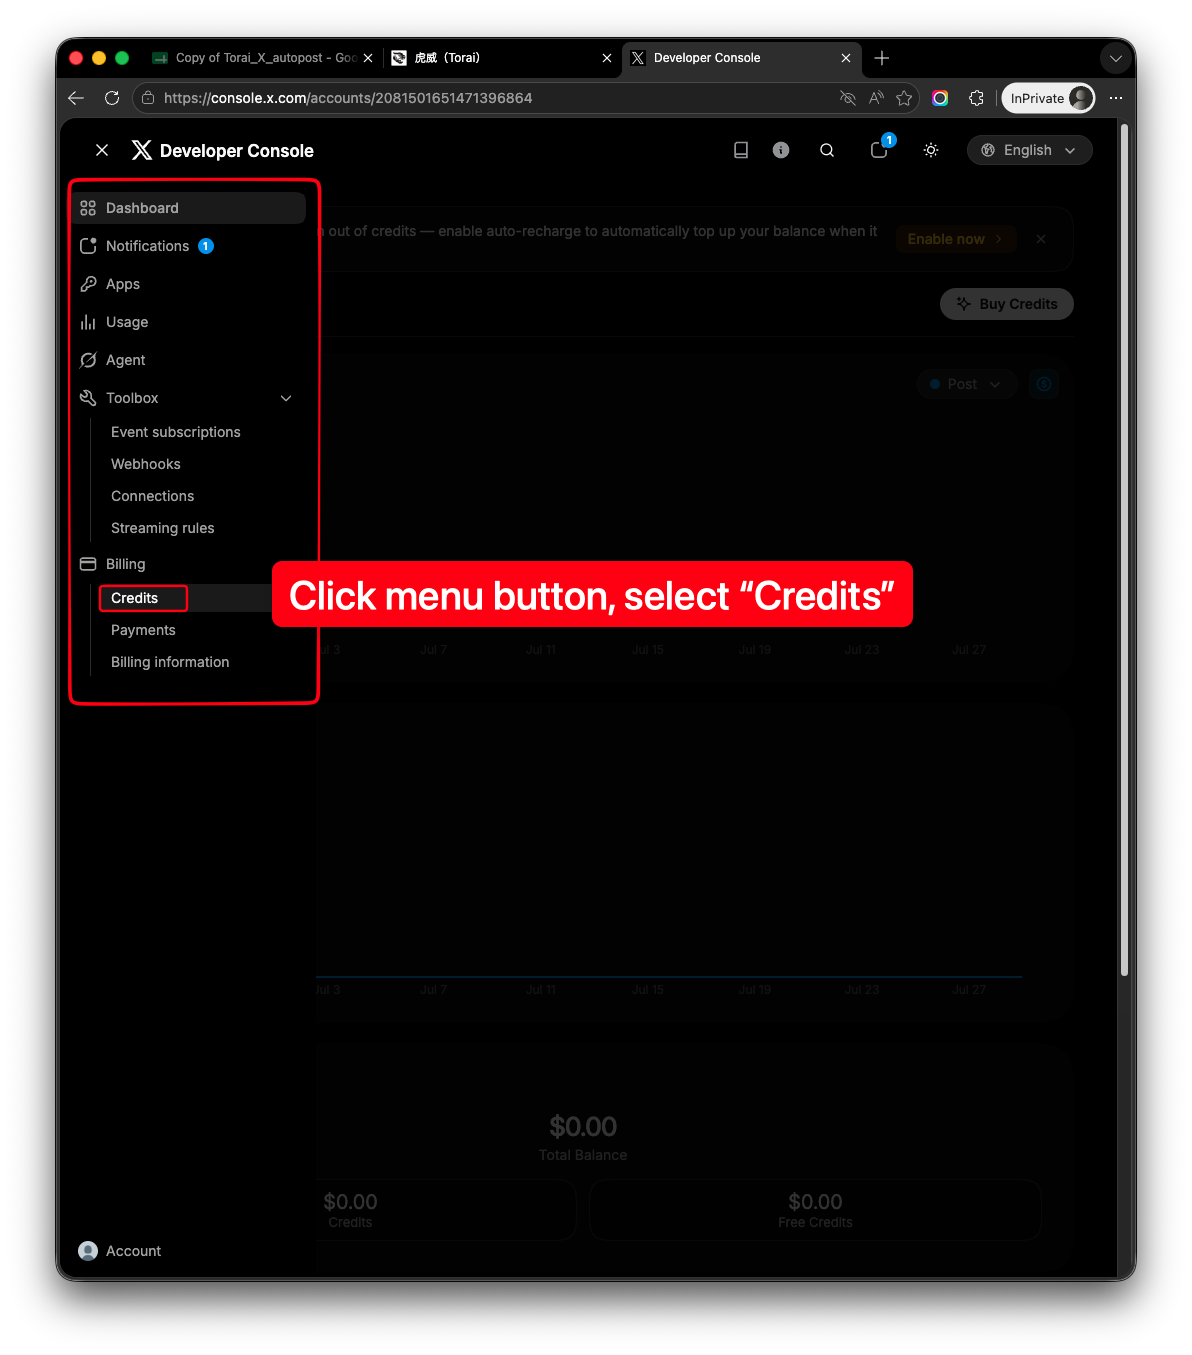Open Payments under Billing

pos(143,630)
